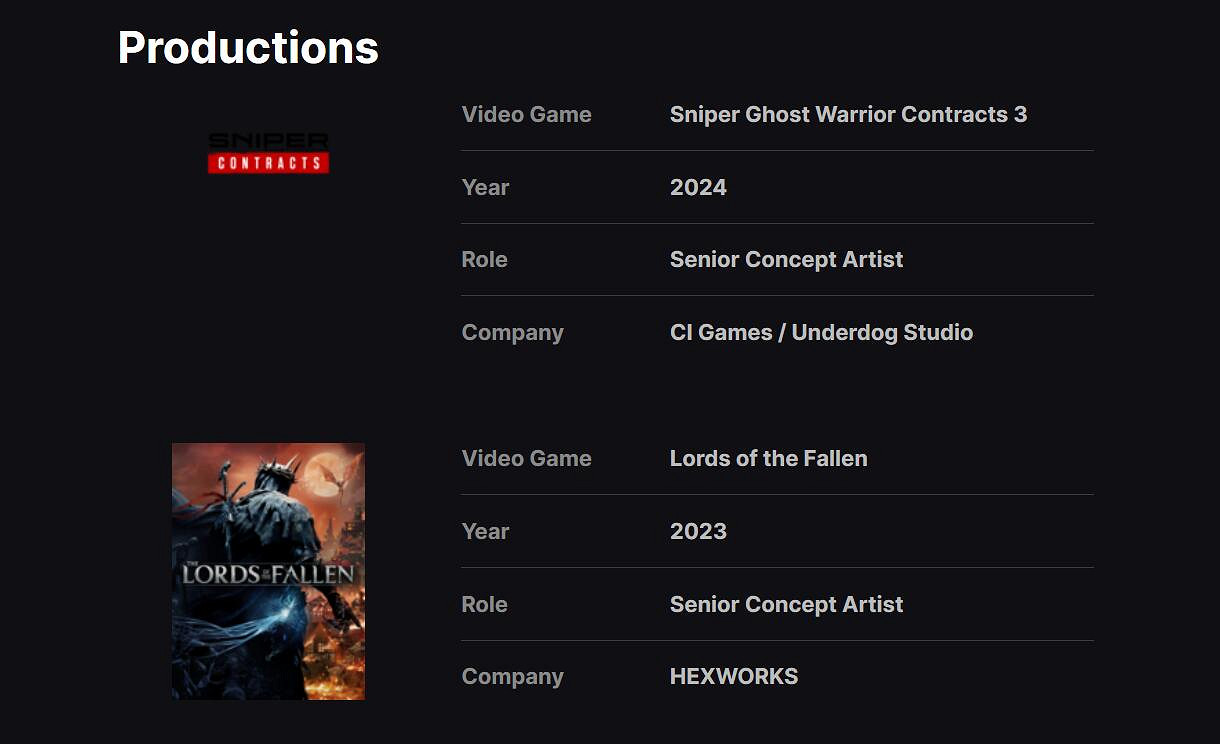The image size is (1220, 744).
Task: Click the Role label in Sniper entry
Action: (x=484, y=259)
